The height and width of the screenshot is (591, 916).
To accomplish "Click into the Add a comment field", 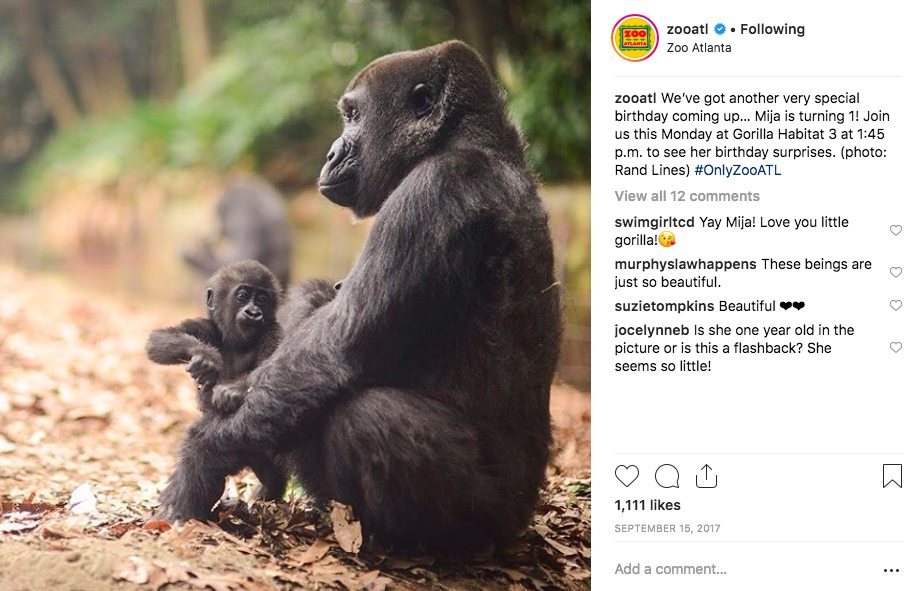I will [742, 569].
